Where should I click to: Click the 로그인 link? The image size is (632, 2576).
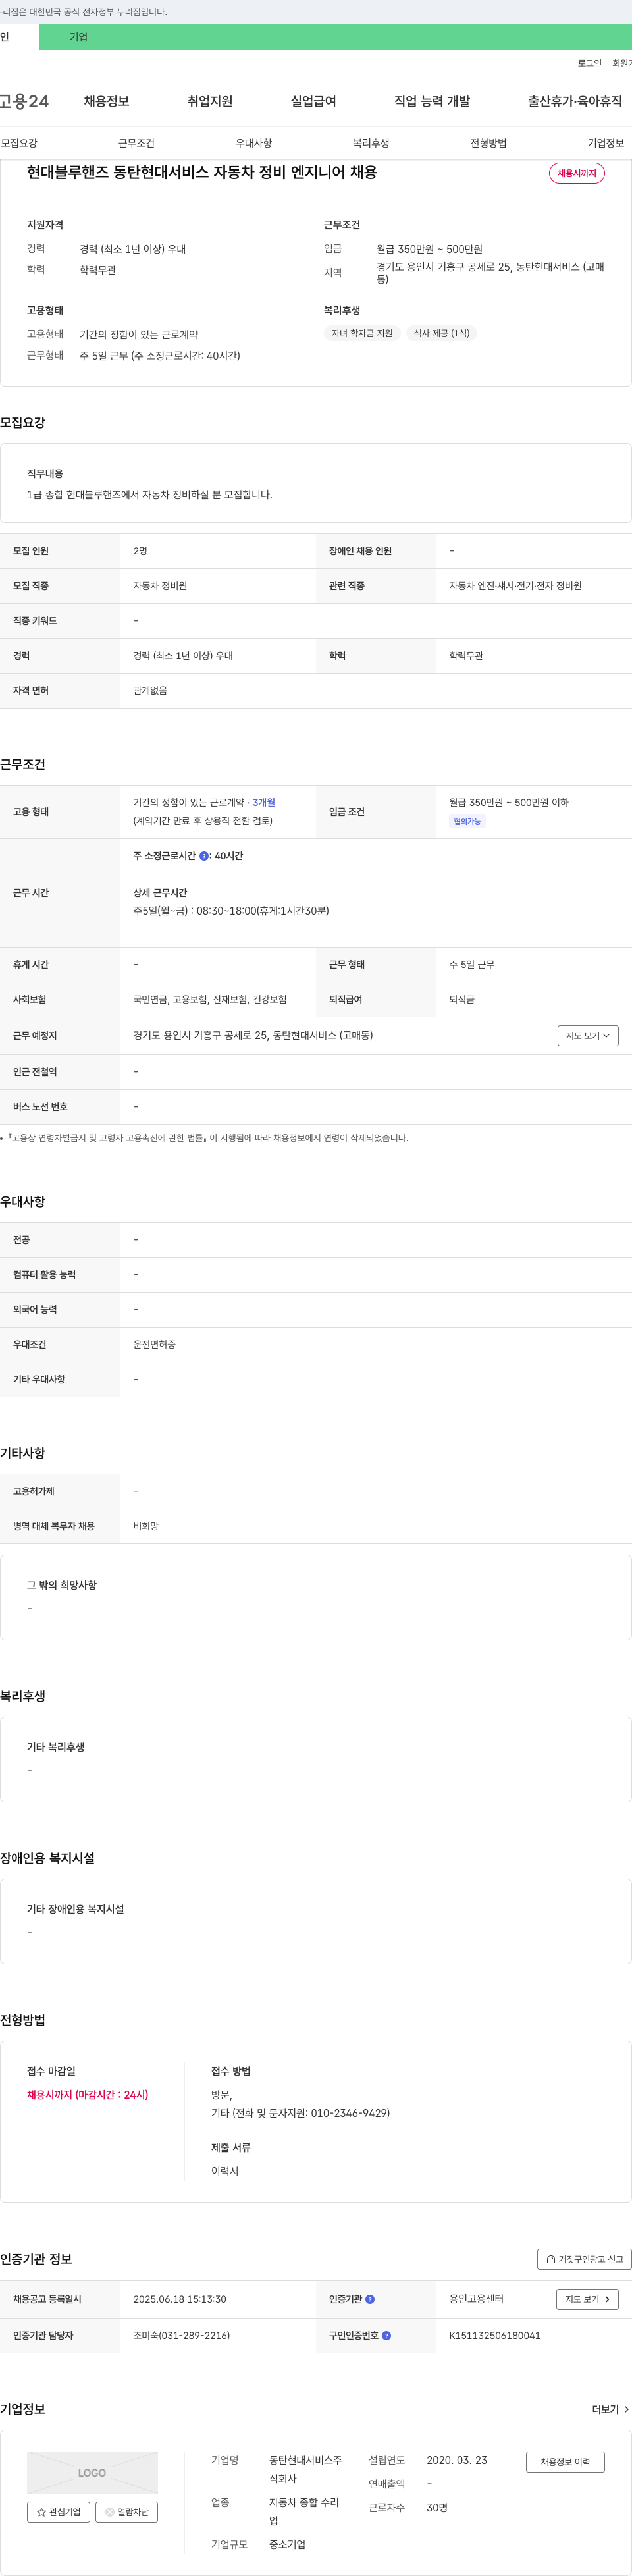(589, 63)
